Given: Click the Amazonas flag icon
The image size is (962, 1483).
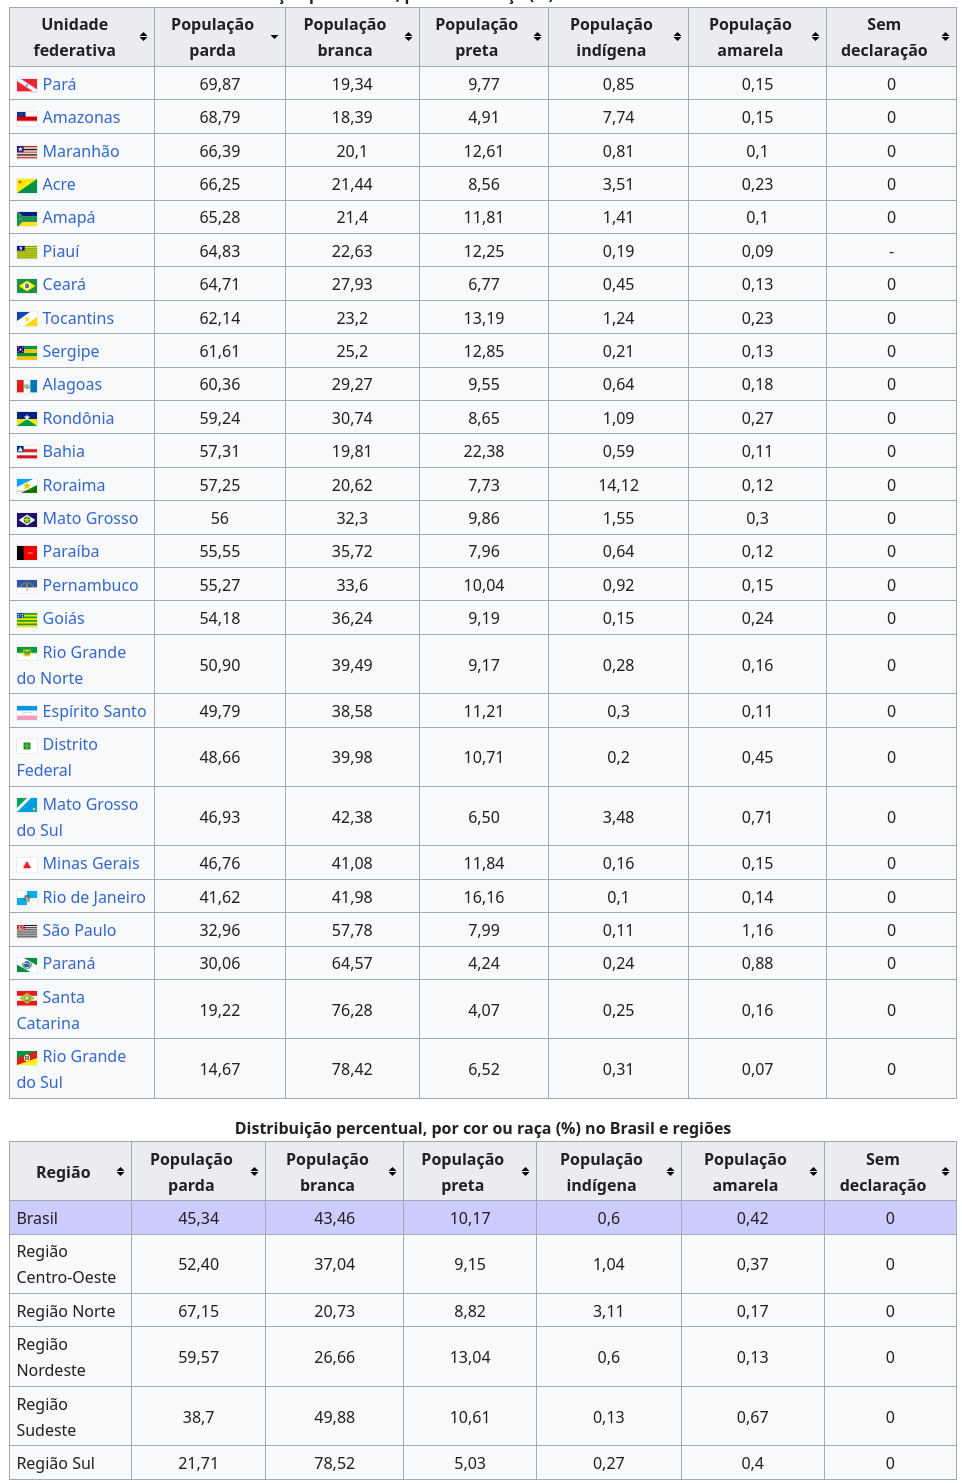Looking at the screenshot, I should [x=27, y=118].
